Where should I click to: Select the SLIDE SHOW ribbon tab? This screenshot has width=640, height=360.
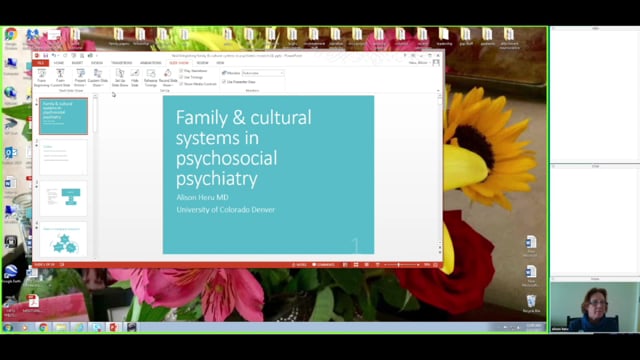179,63
